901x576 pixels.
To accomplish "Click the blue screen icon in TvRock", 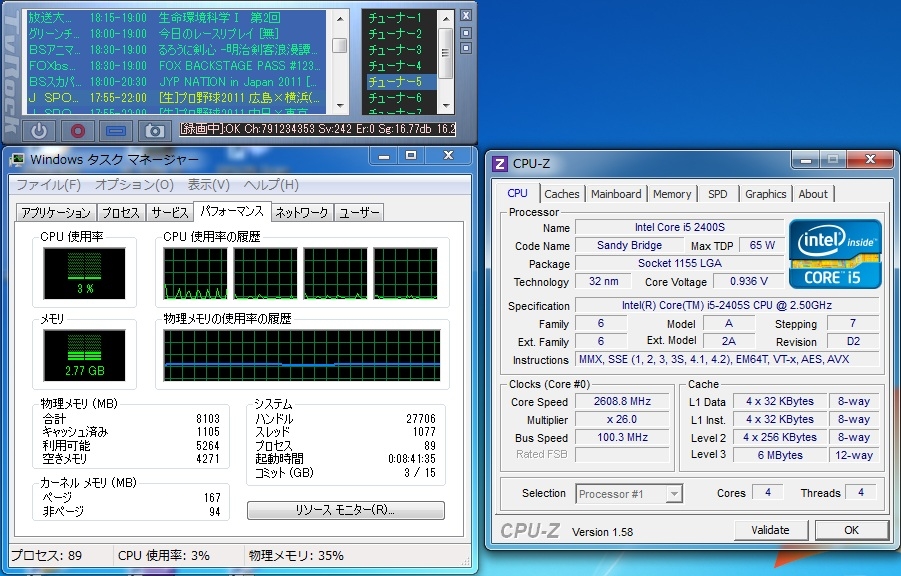I will tap(116, 130).
